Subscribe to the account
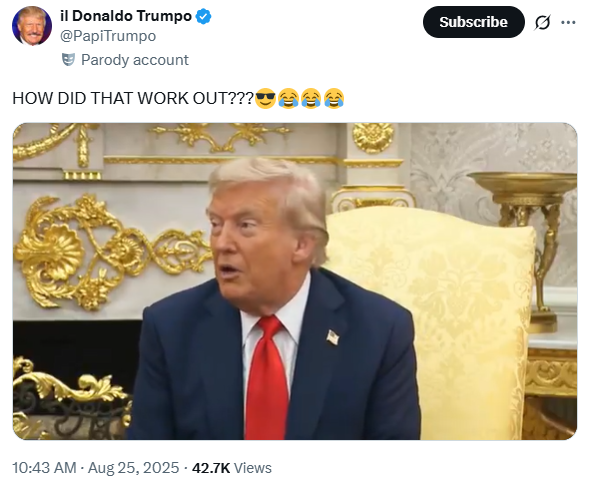593x481 pixels. pyautogui.click(x=473, y=22)
